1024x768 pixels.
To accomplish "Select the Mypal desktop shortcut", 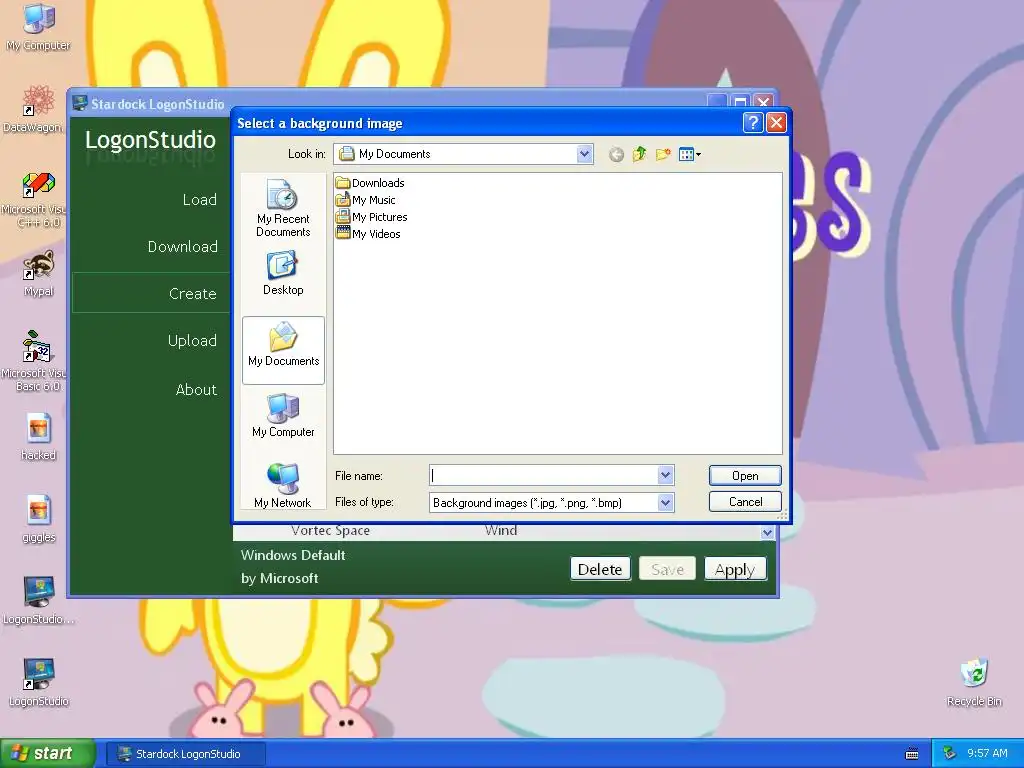I will pos(38,274).
